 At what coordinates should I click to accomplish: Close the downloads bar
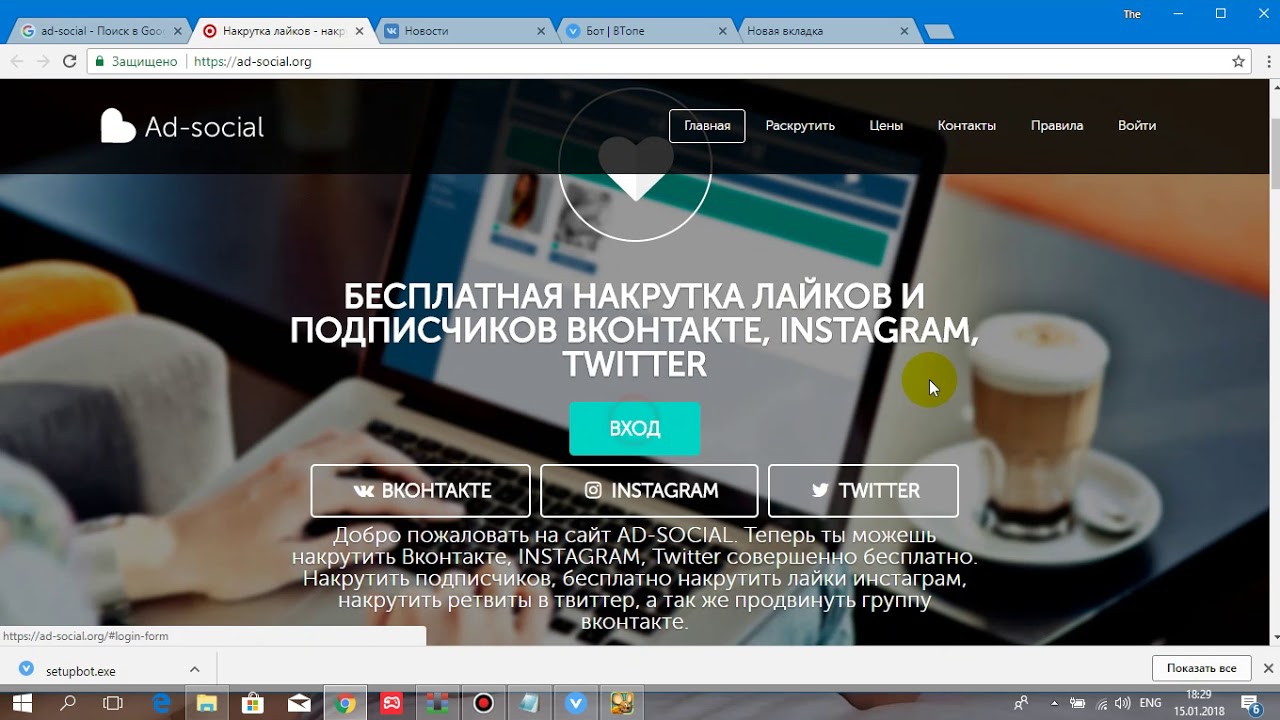point(1268,668)
